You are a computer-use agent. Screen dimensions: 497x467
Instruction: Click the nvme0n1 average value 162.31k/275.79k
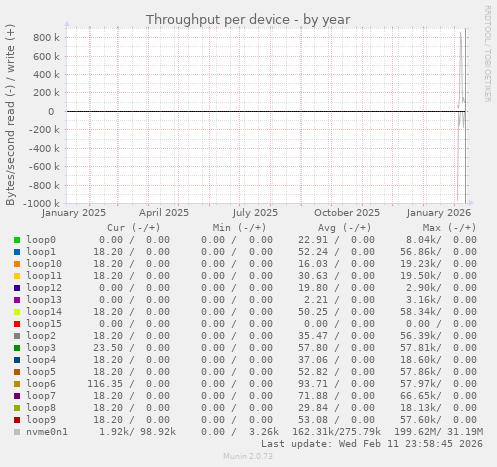[x=336, y=432]
